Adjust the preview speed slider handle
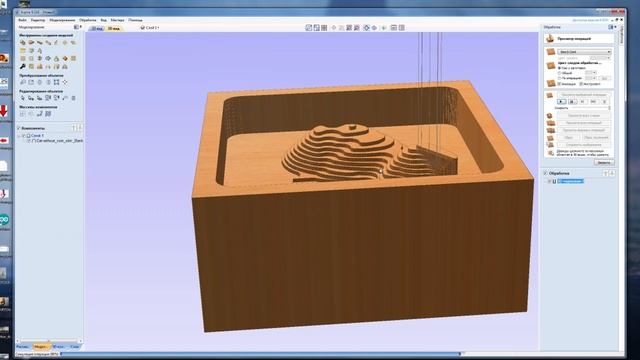Viewport: 640px width, 360px height. [x=609, y=108]
